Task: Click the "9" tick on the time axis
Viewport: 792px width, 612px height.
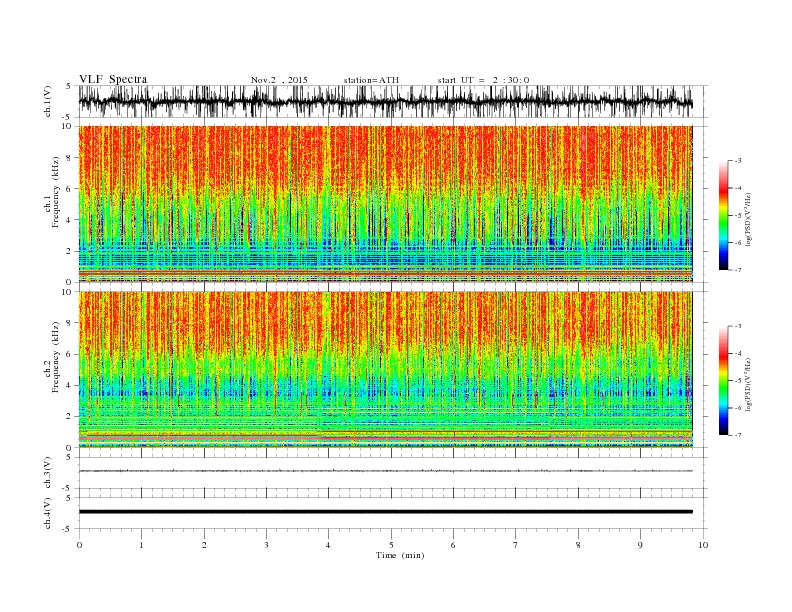Action: (640, 545)
